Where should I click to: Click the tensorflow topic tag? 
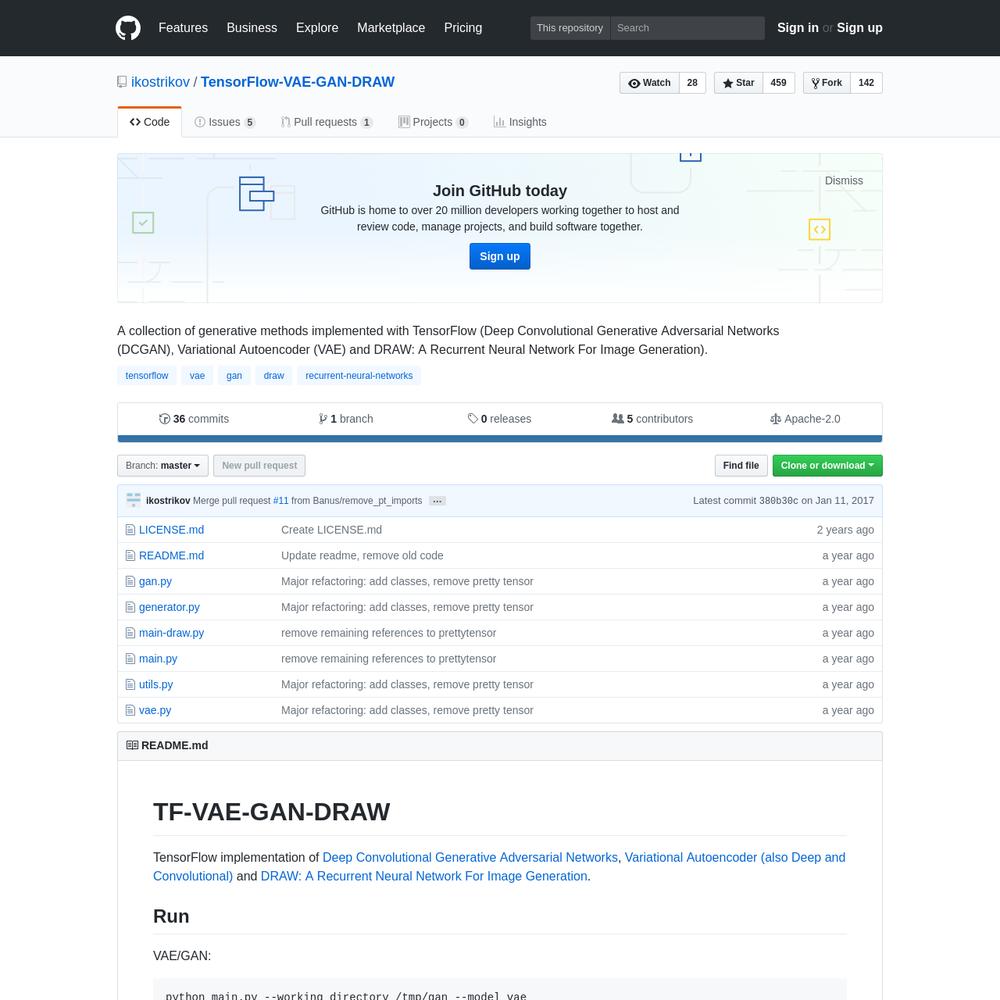(147, 376)
